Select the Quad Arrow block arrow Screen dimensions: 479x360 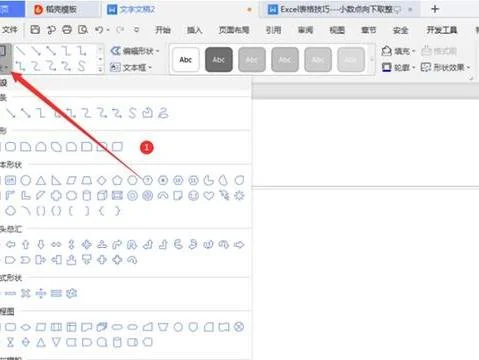click(x=87, y=245)
